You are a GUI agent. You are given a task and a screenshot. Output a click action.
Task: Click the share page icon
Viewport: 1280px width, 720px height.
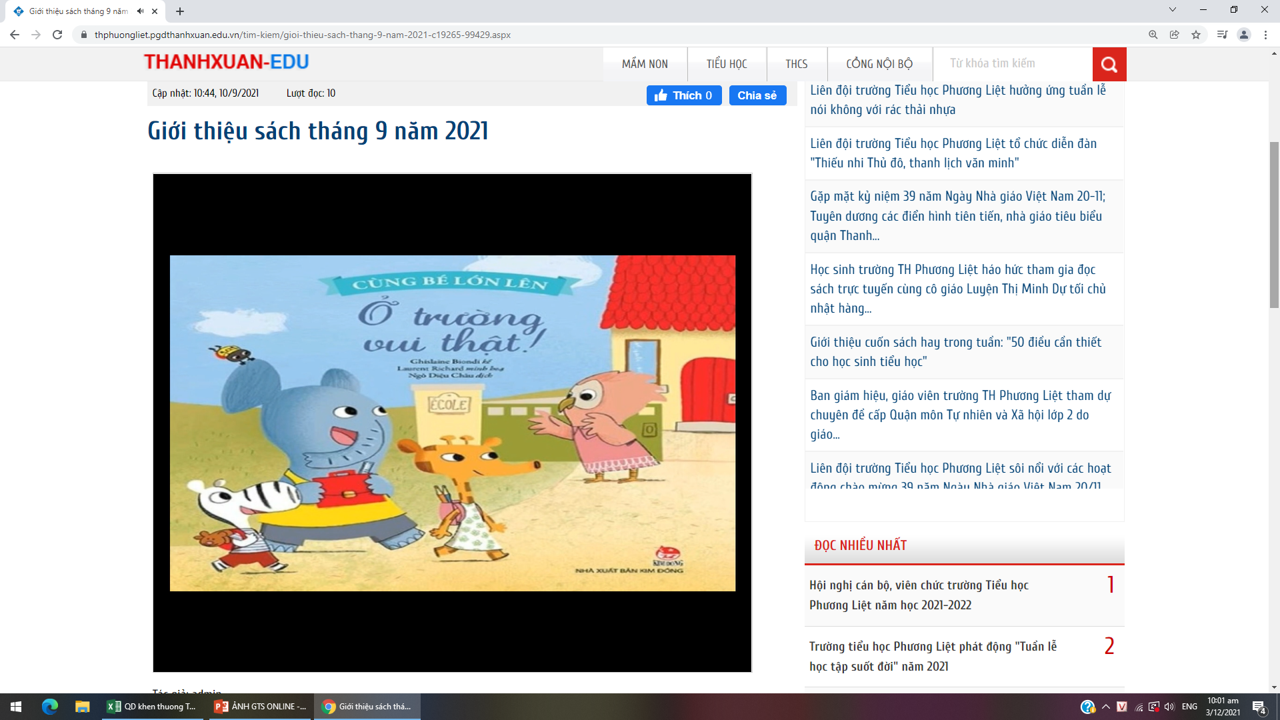click(x=1174, y=35)
